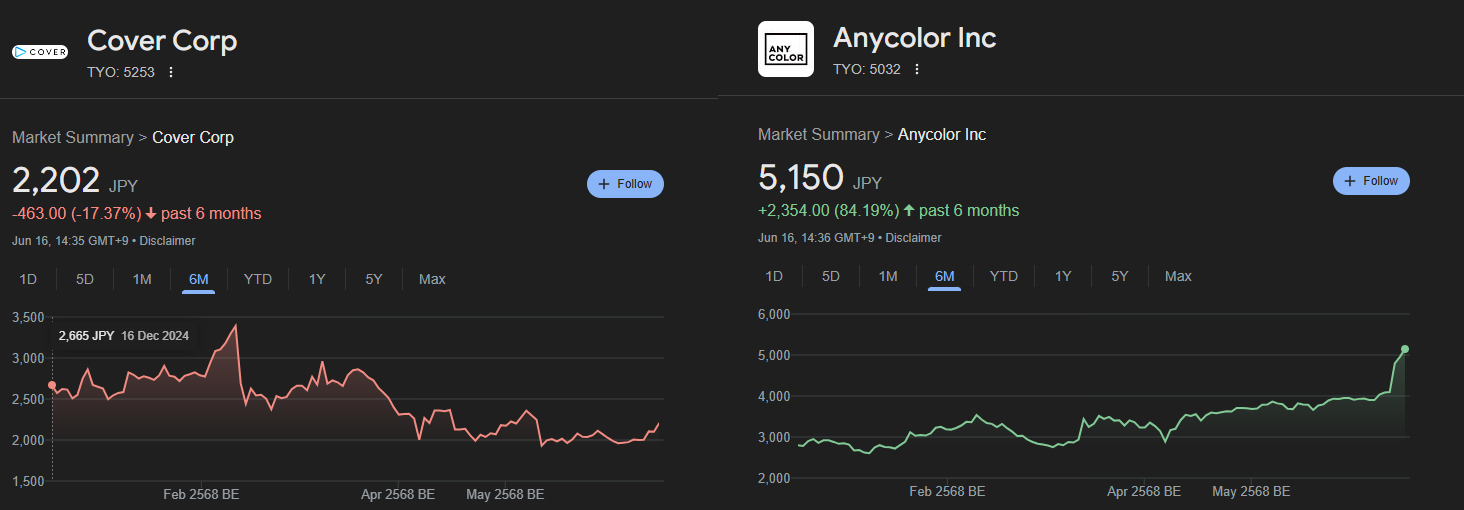
Task: Click the red start point on Cover chart
Action: (x=52, y=385)
